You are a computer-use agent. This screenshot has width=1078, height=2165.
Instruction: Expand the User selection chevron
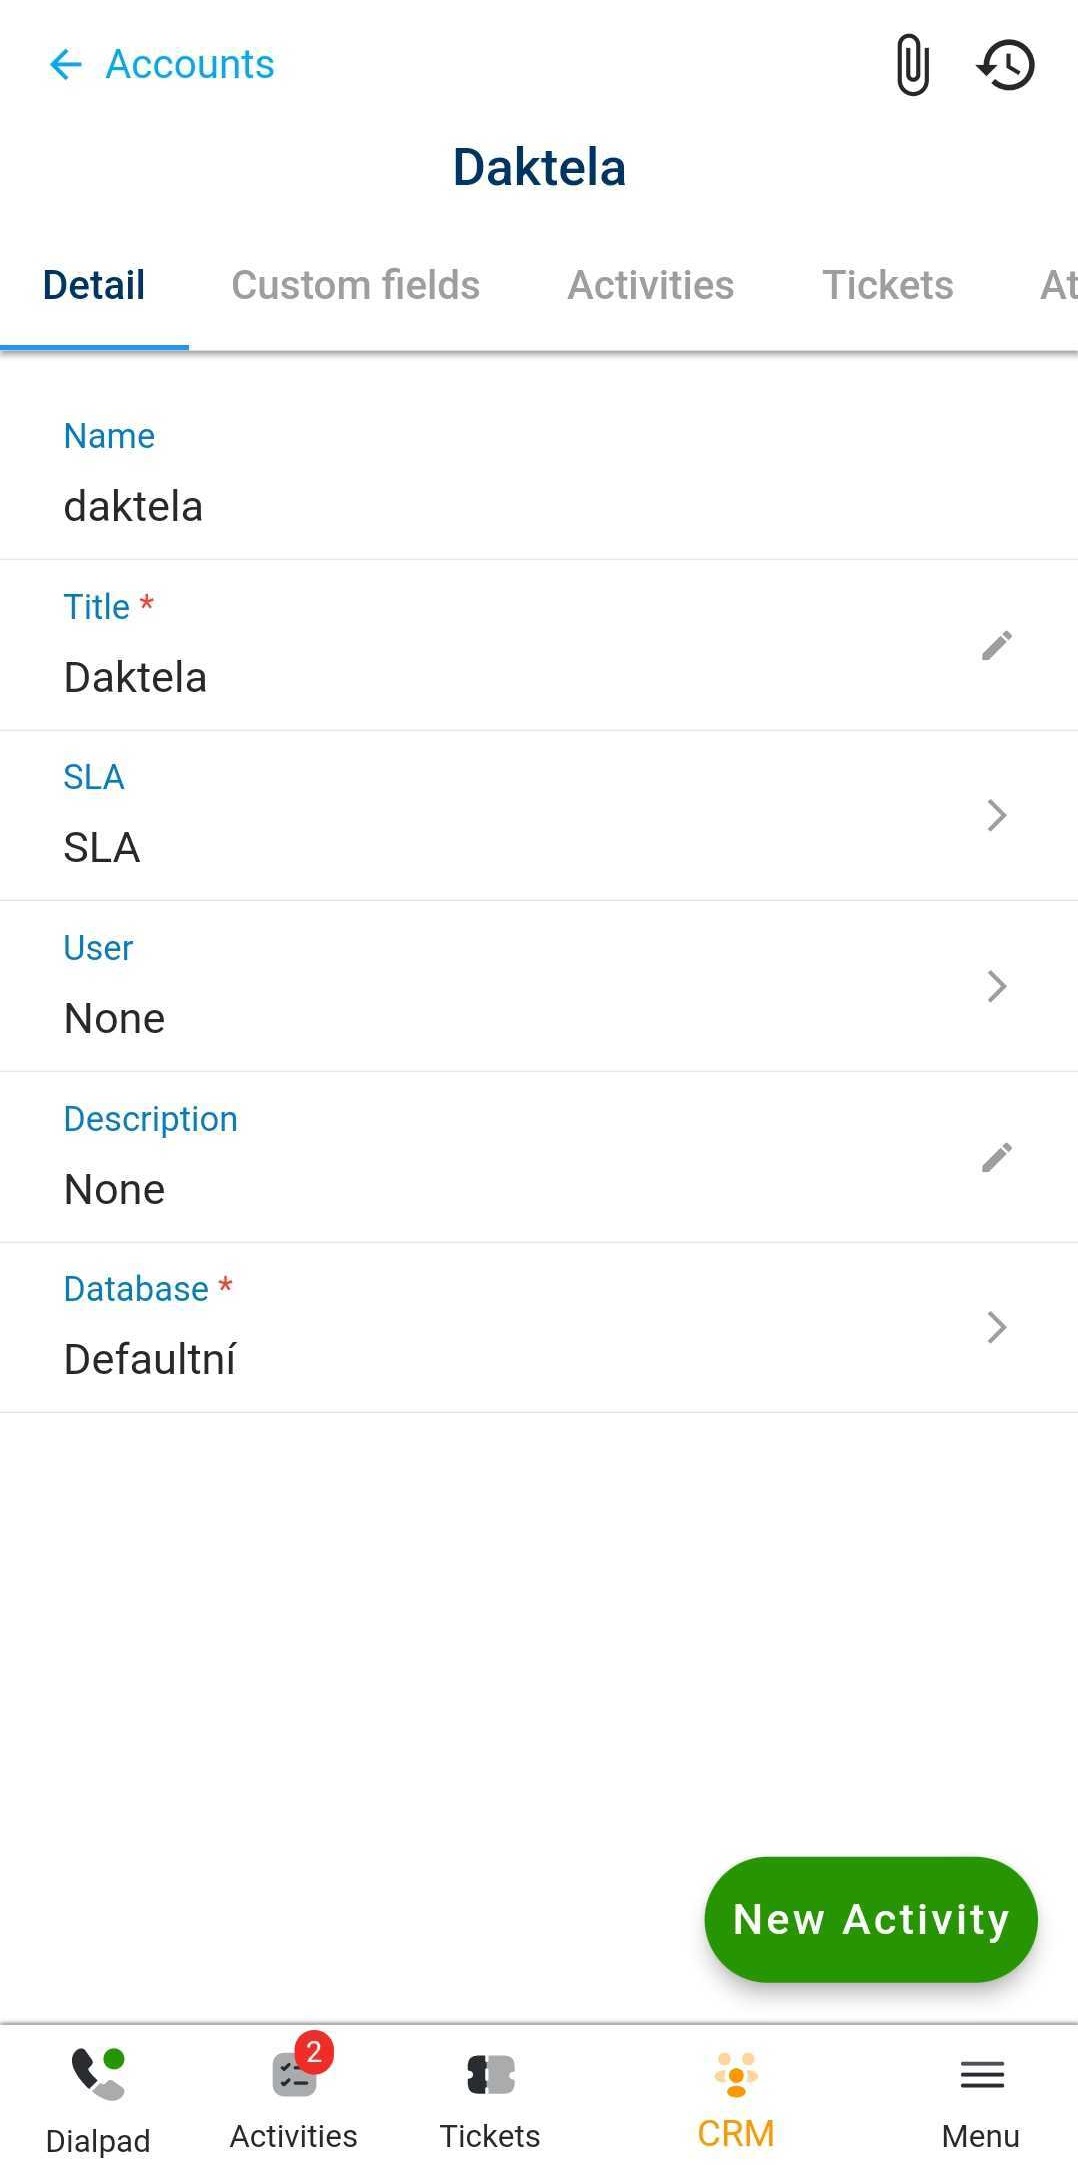996,987
